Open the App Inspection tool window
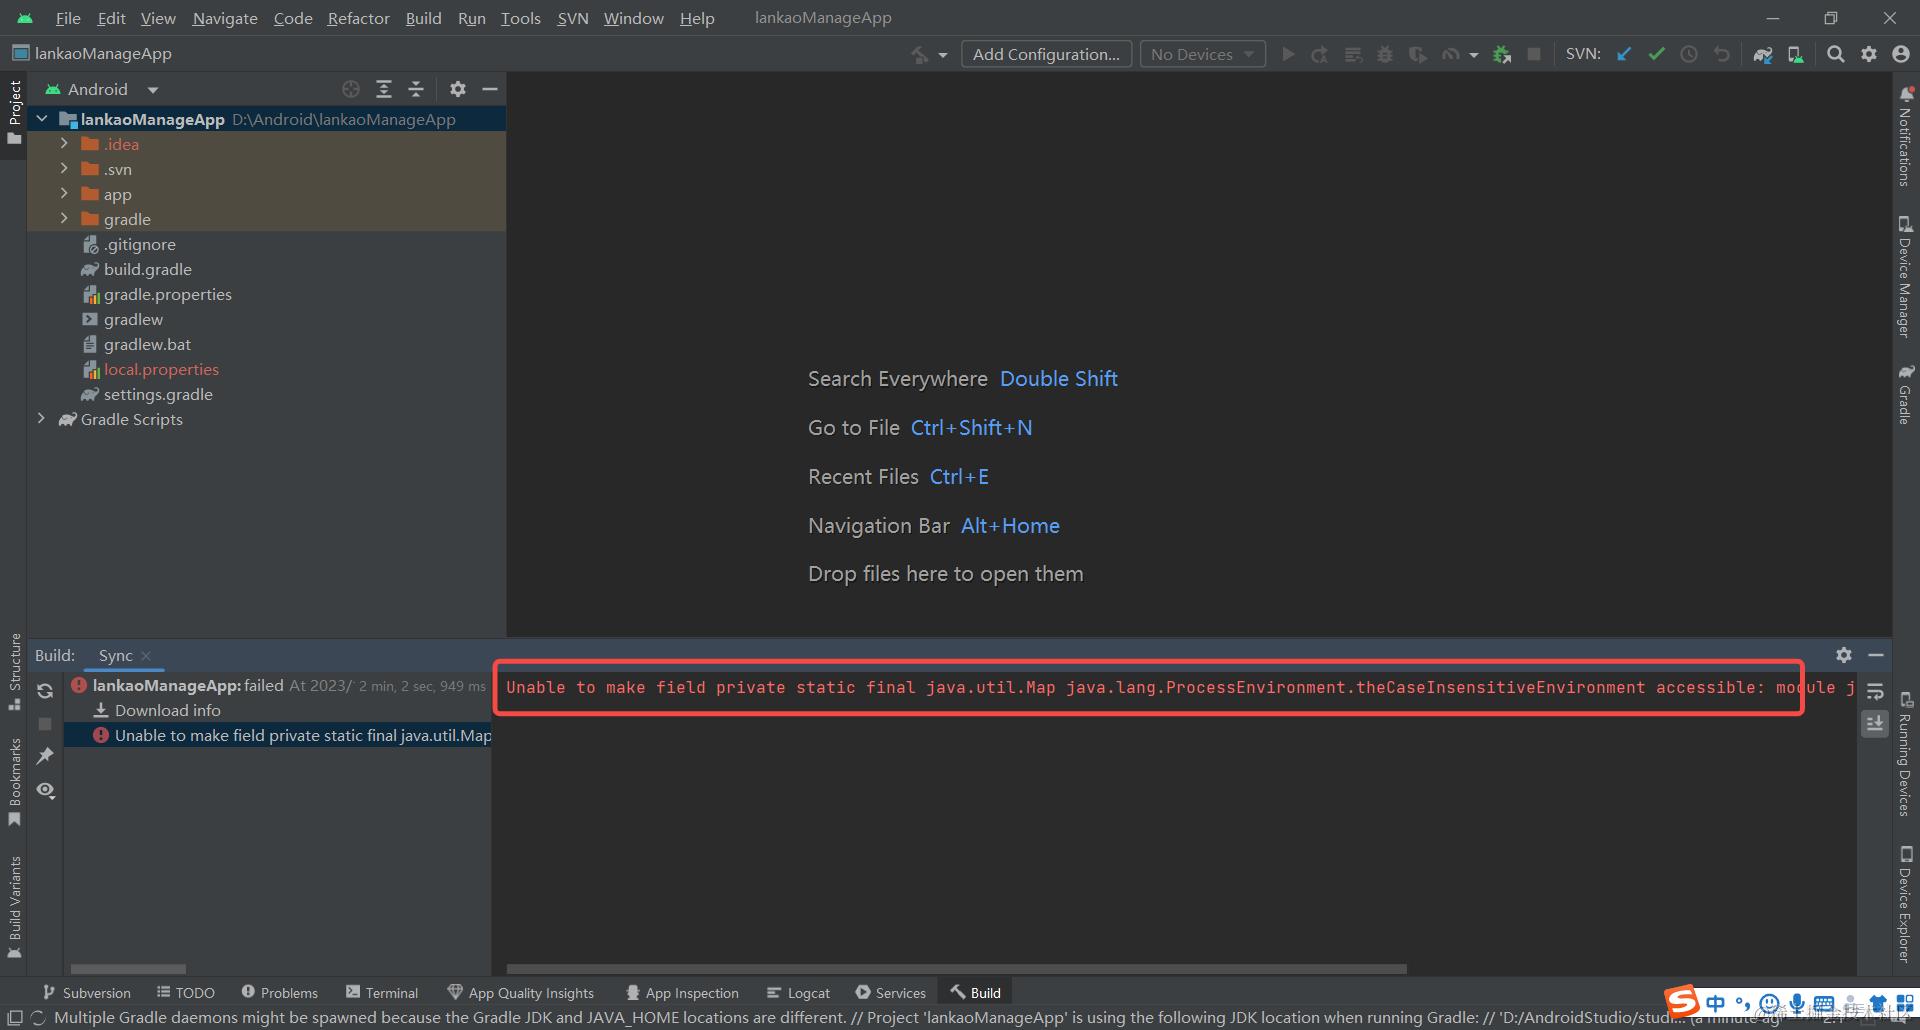The width and height of the screenshot is (1920, 1030). click(x=682, y=993)
